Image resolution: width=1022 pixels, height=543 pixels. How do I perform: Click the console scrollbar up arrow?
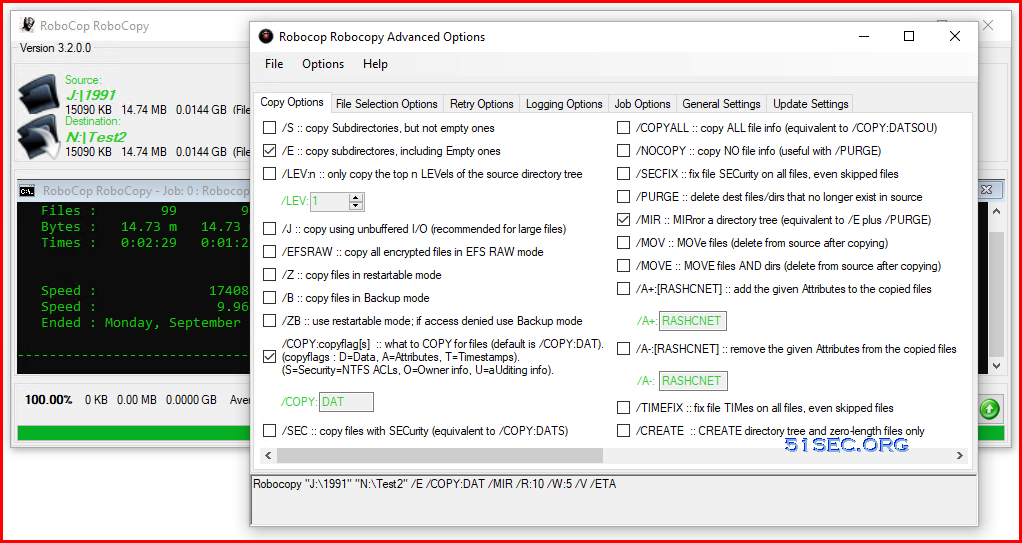click(995, 211)
